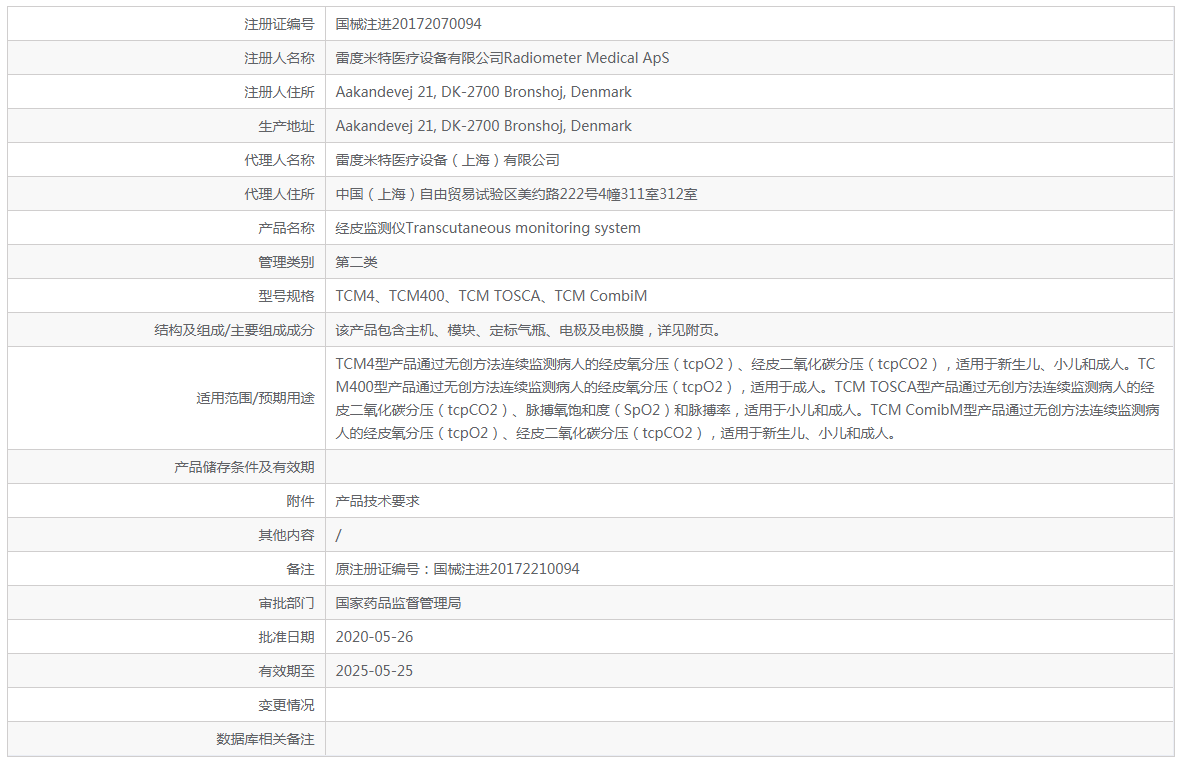Click the department value 国家药品监督管理局
The image size is (1182, 764).
click(x=399, y=603)
